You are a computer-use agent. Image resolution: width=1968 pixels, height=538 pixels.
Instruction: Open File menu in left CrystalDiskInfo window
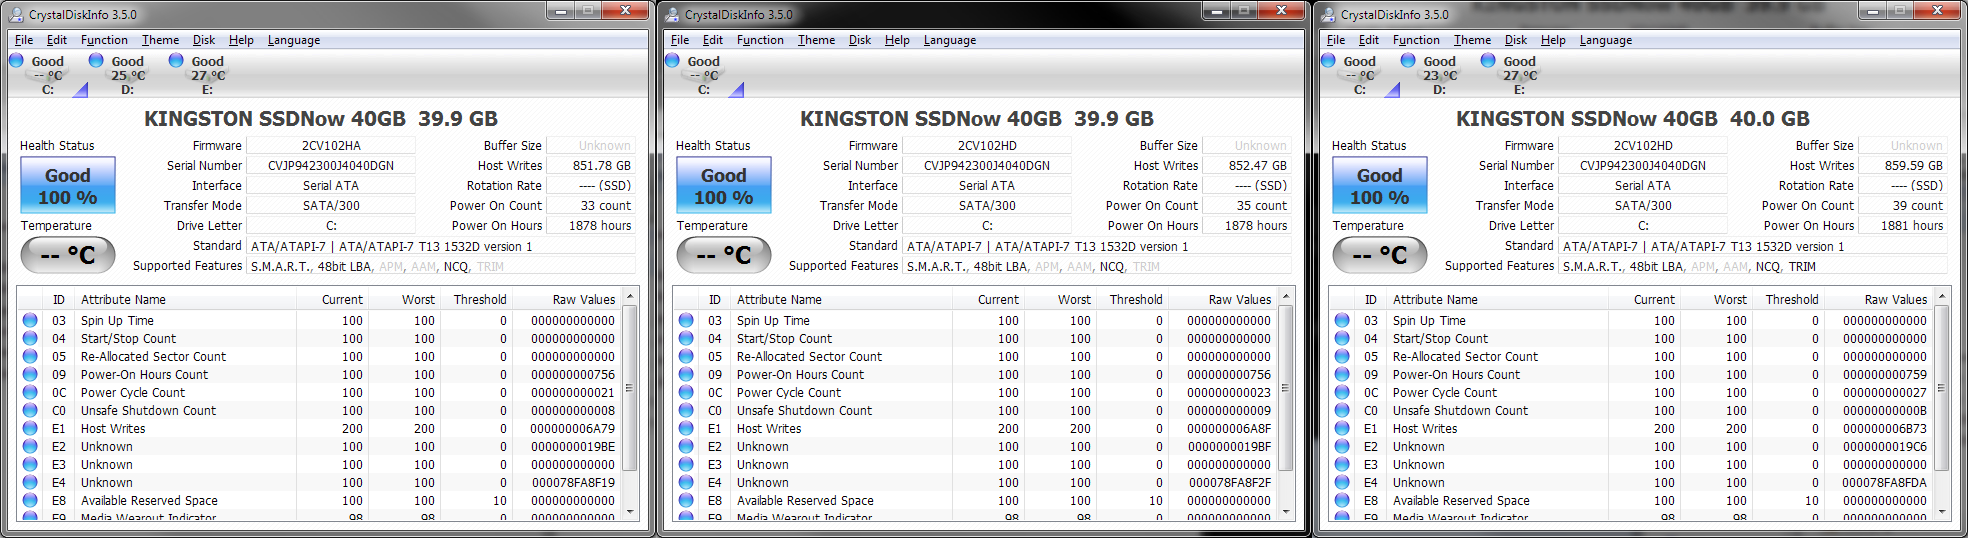24,40
